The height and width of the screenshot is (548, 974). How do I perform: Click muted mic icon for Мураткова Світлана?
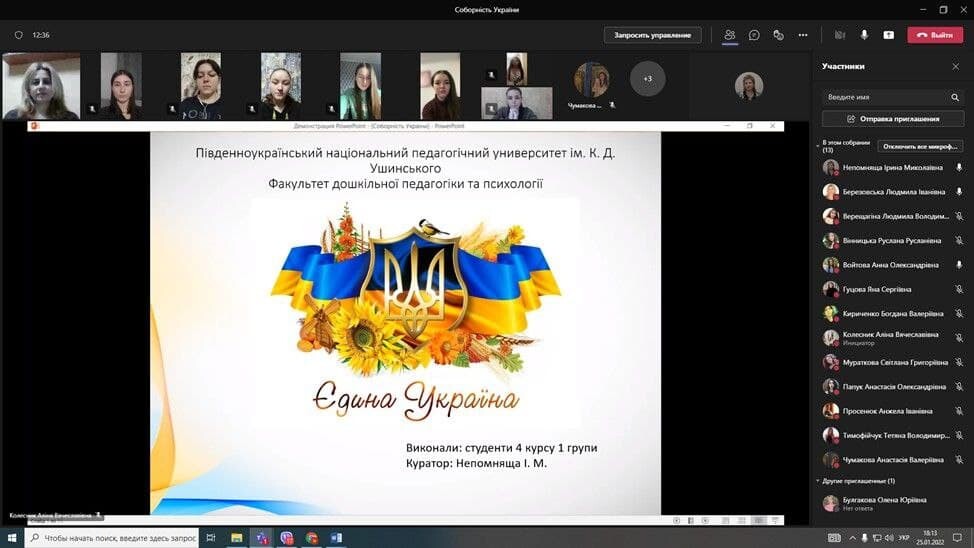[959, 362]
